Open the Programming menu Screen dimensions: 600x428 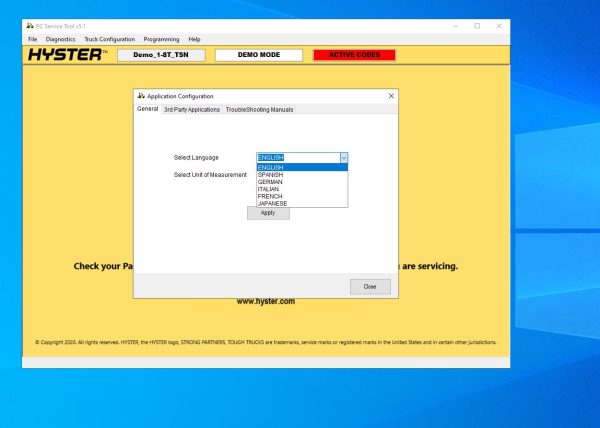point(161,39)
